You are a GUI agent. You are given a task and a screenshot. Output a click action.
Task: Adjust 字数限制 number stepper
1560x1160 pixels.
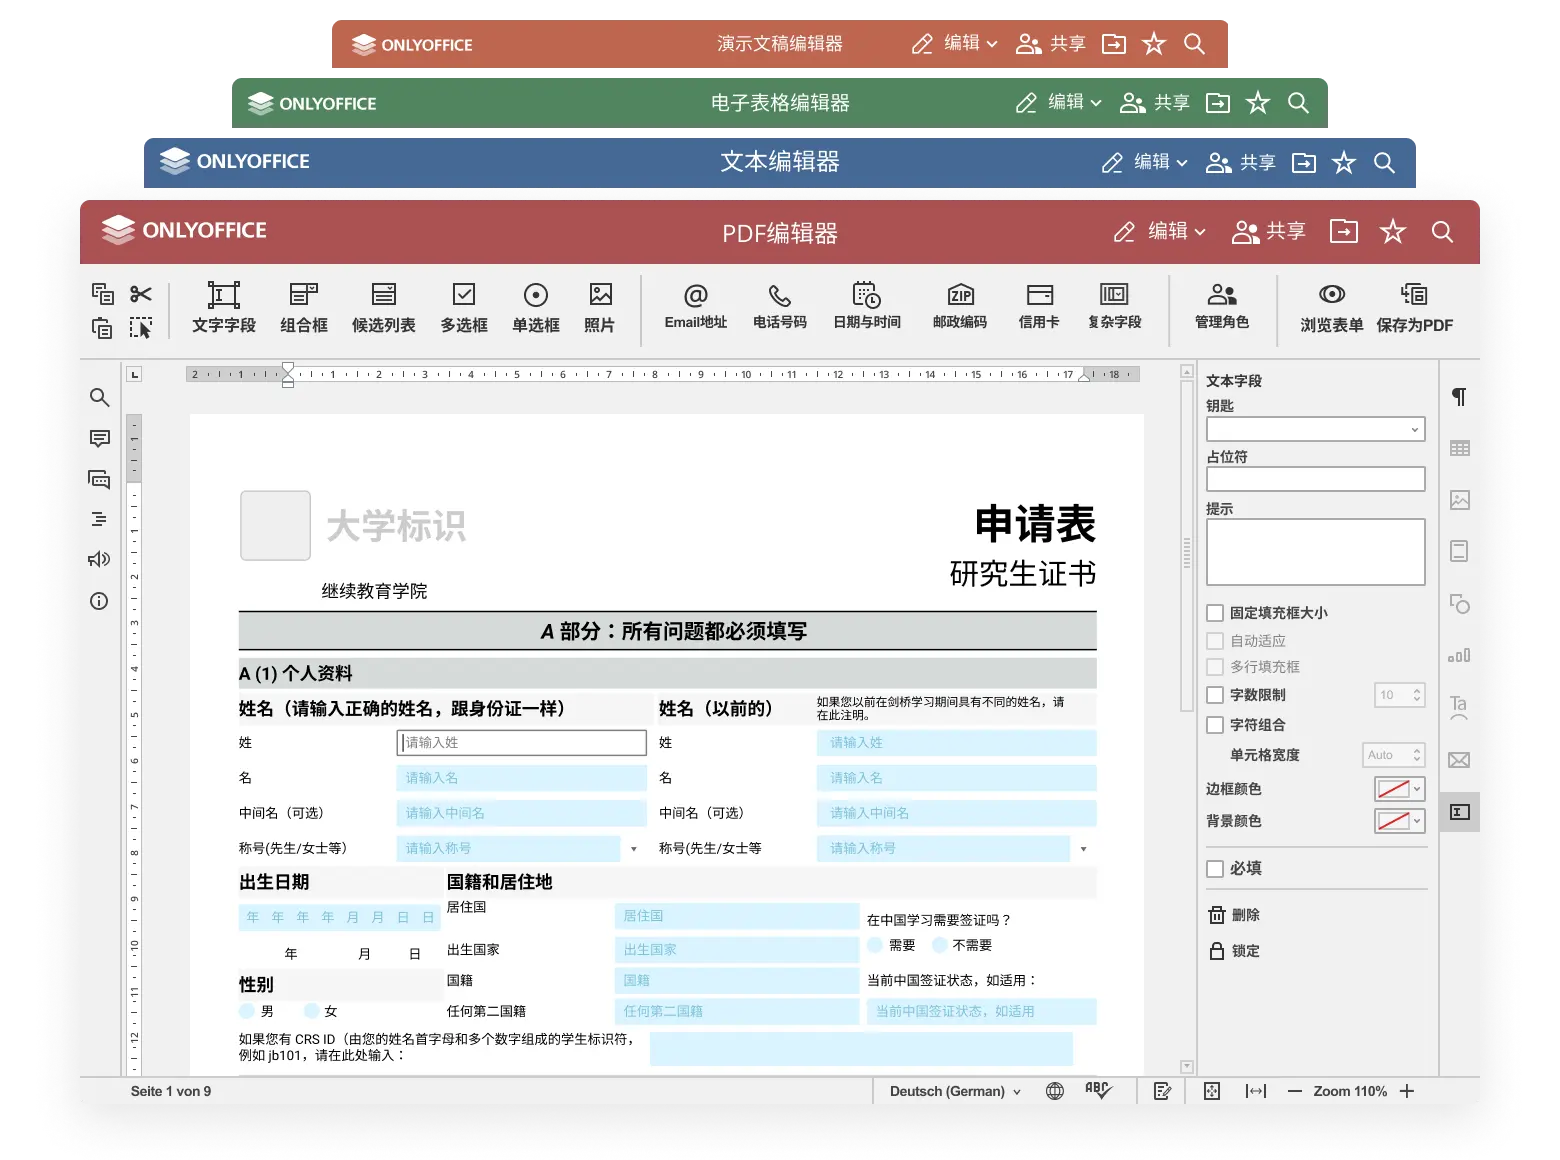point(1417,695)
